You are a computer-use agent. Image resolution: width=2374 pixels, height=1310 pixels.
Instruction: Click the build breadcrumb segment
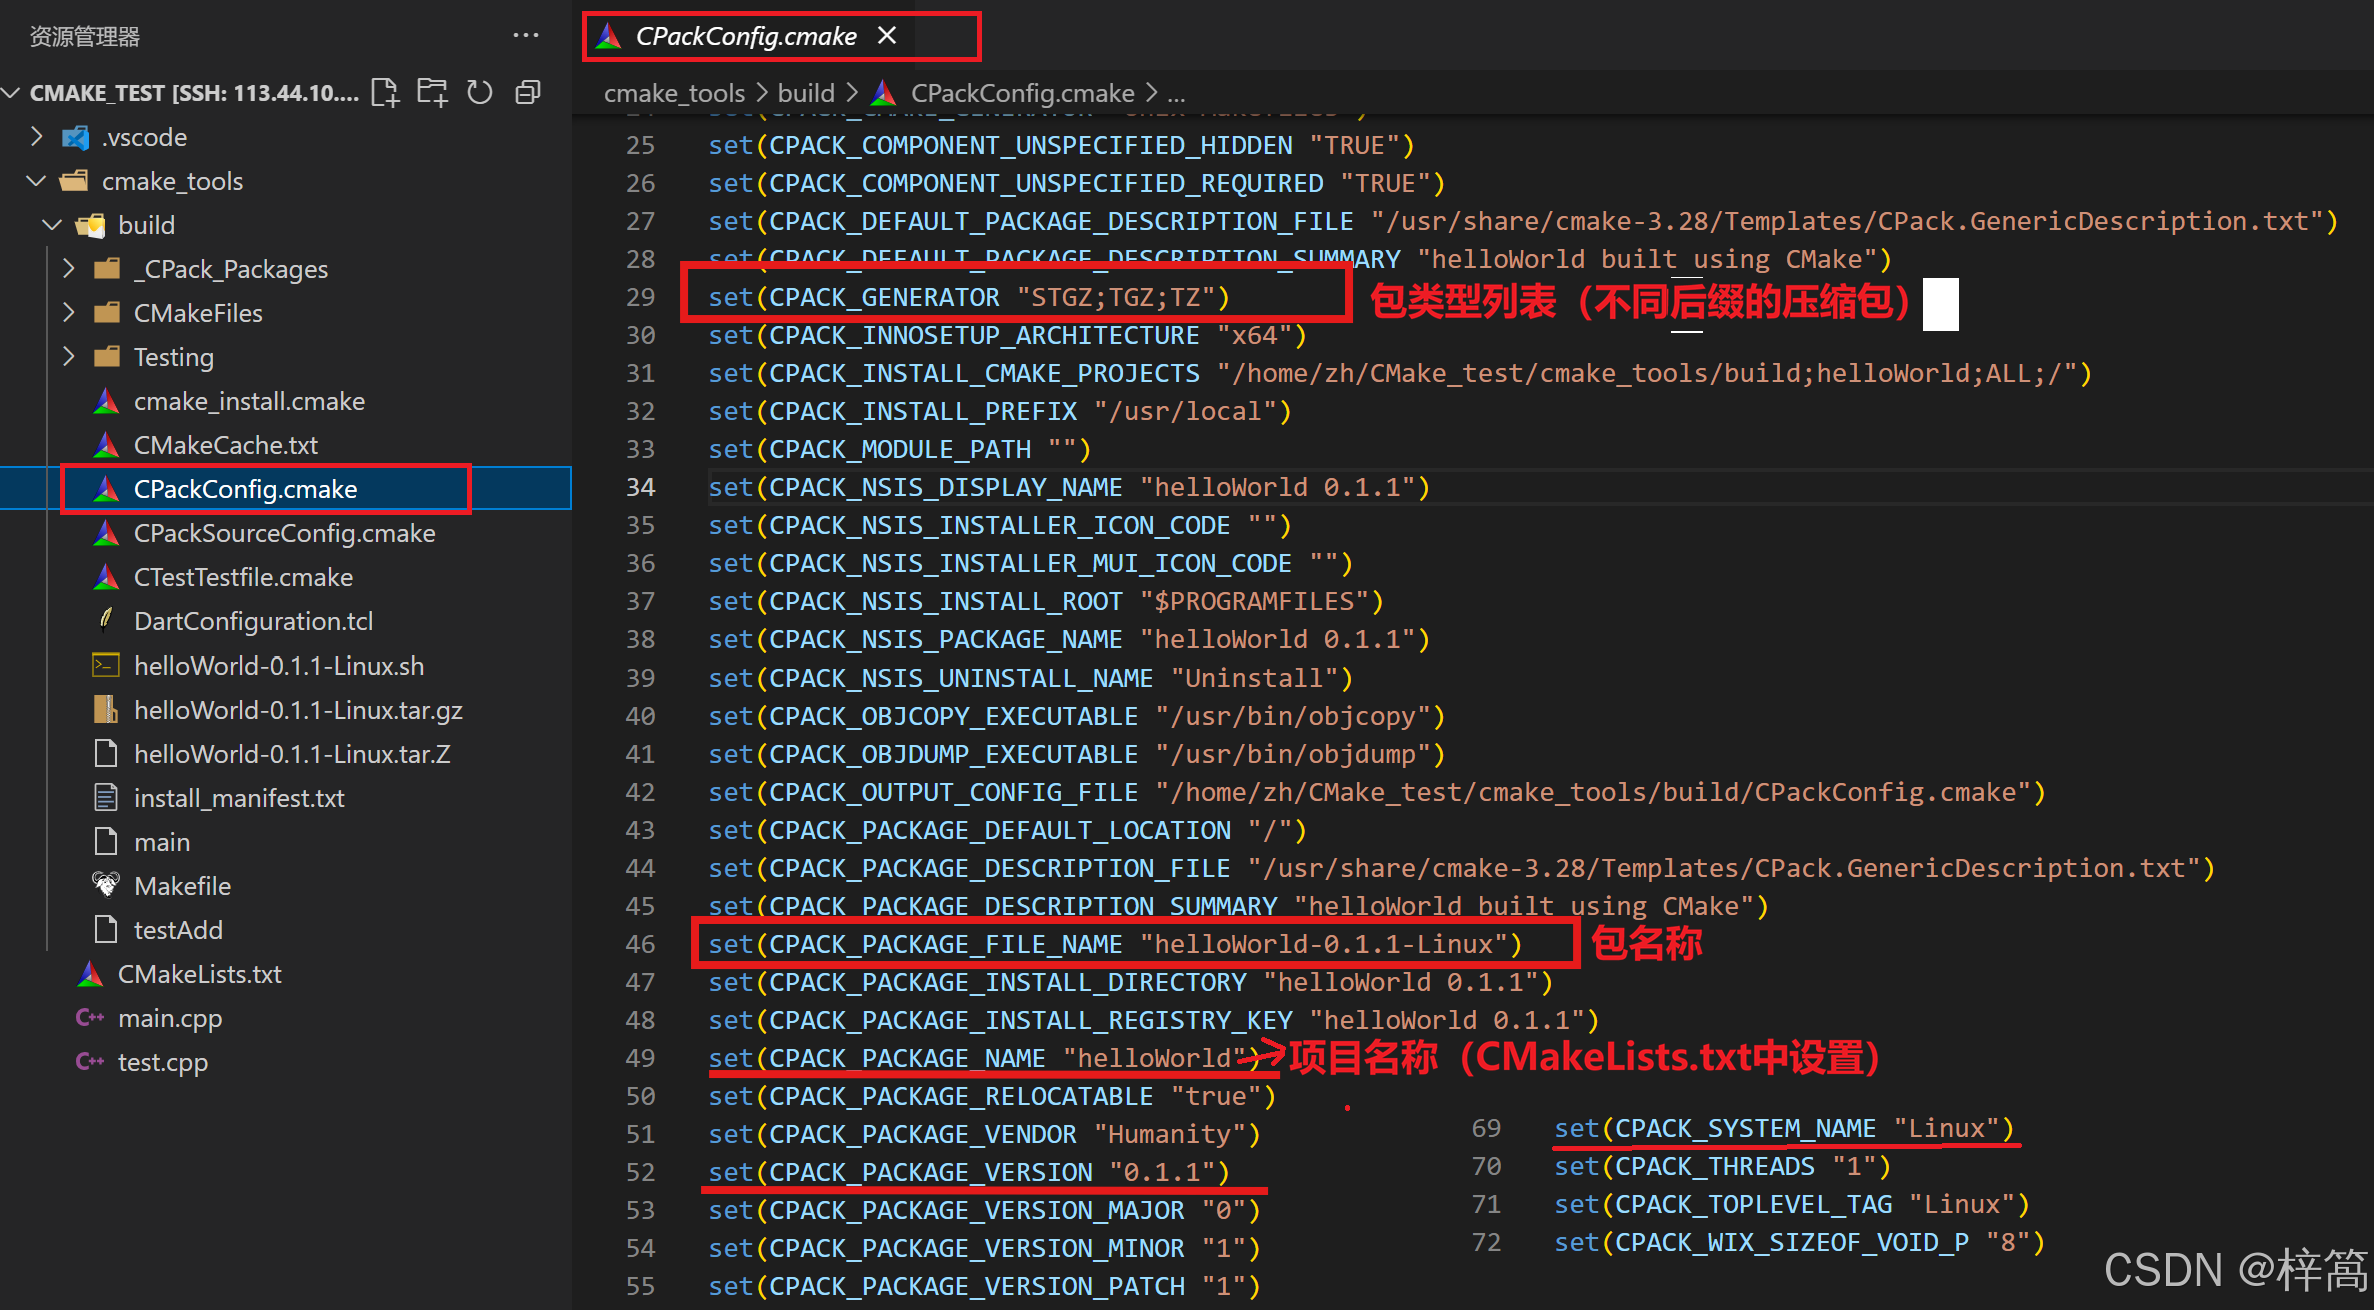pos(805,93)
